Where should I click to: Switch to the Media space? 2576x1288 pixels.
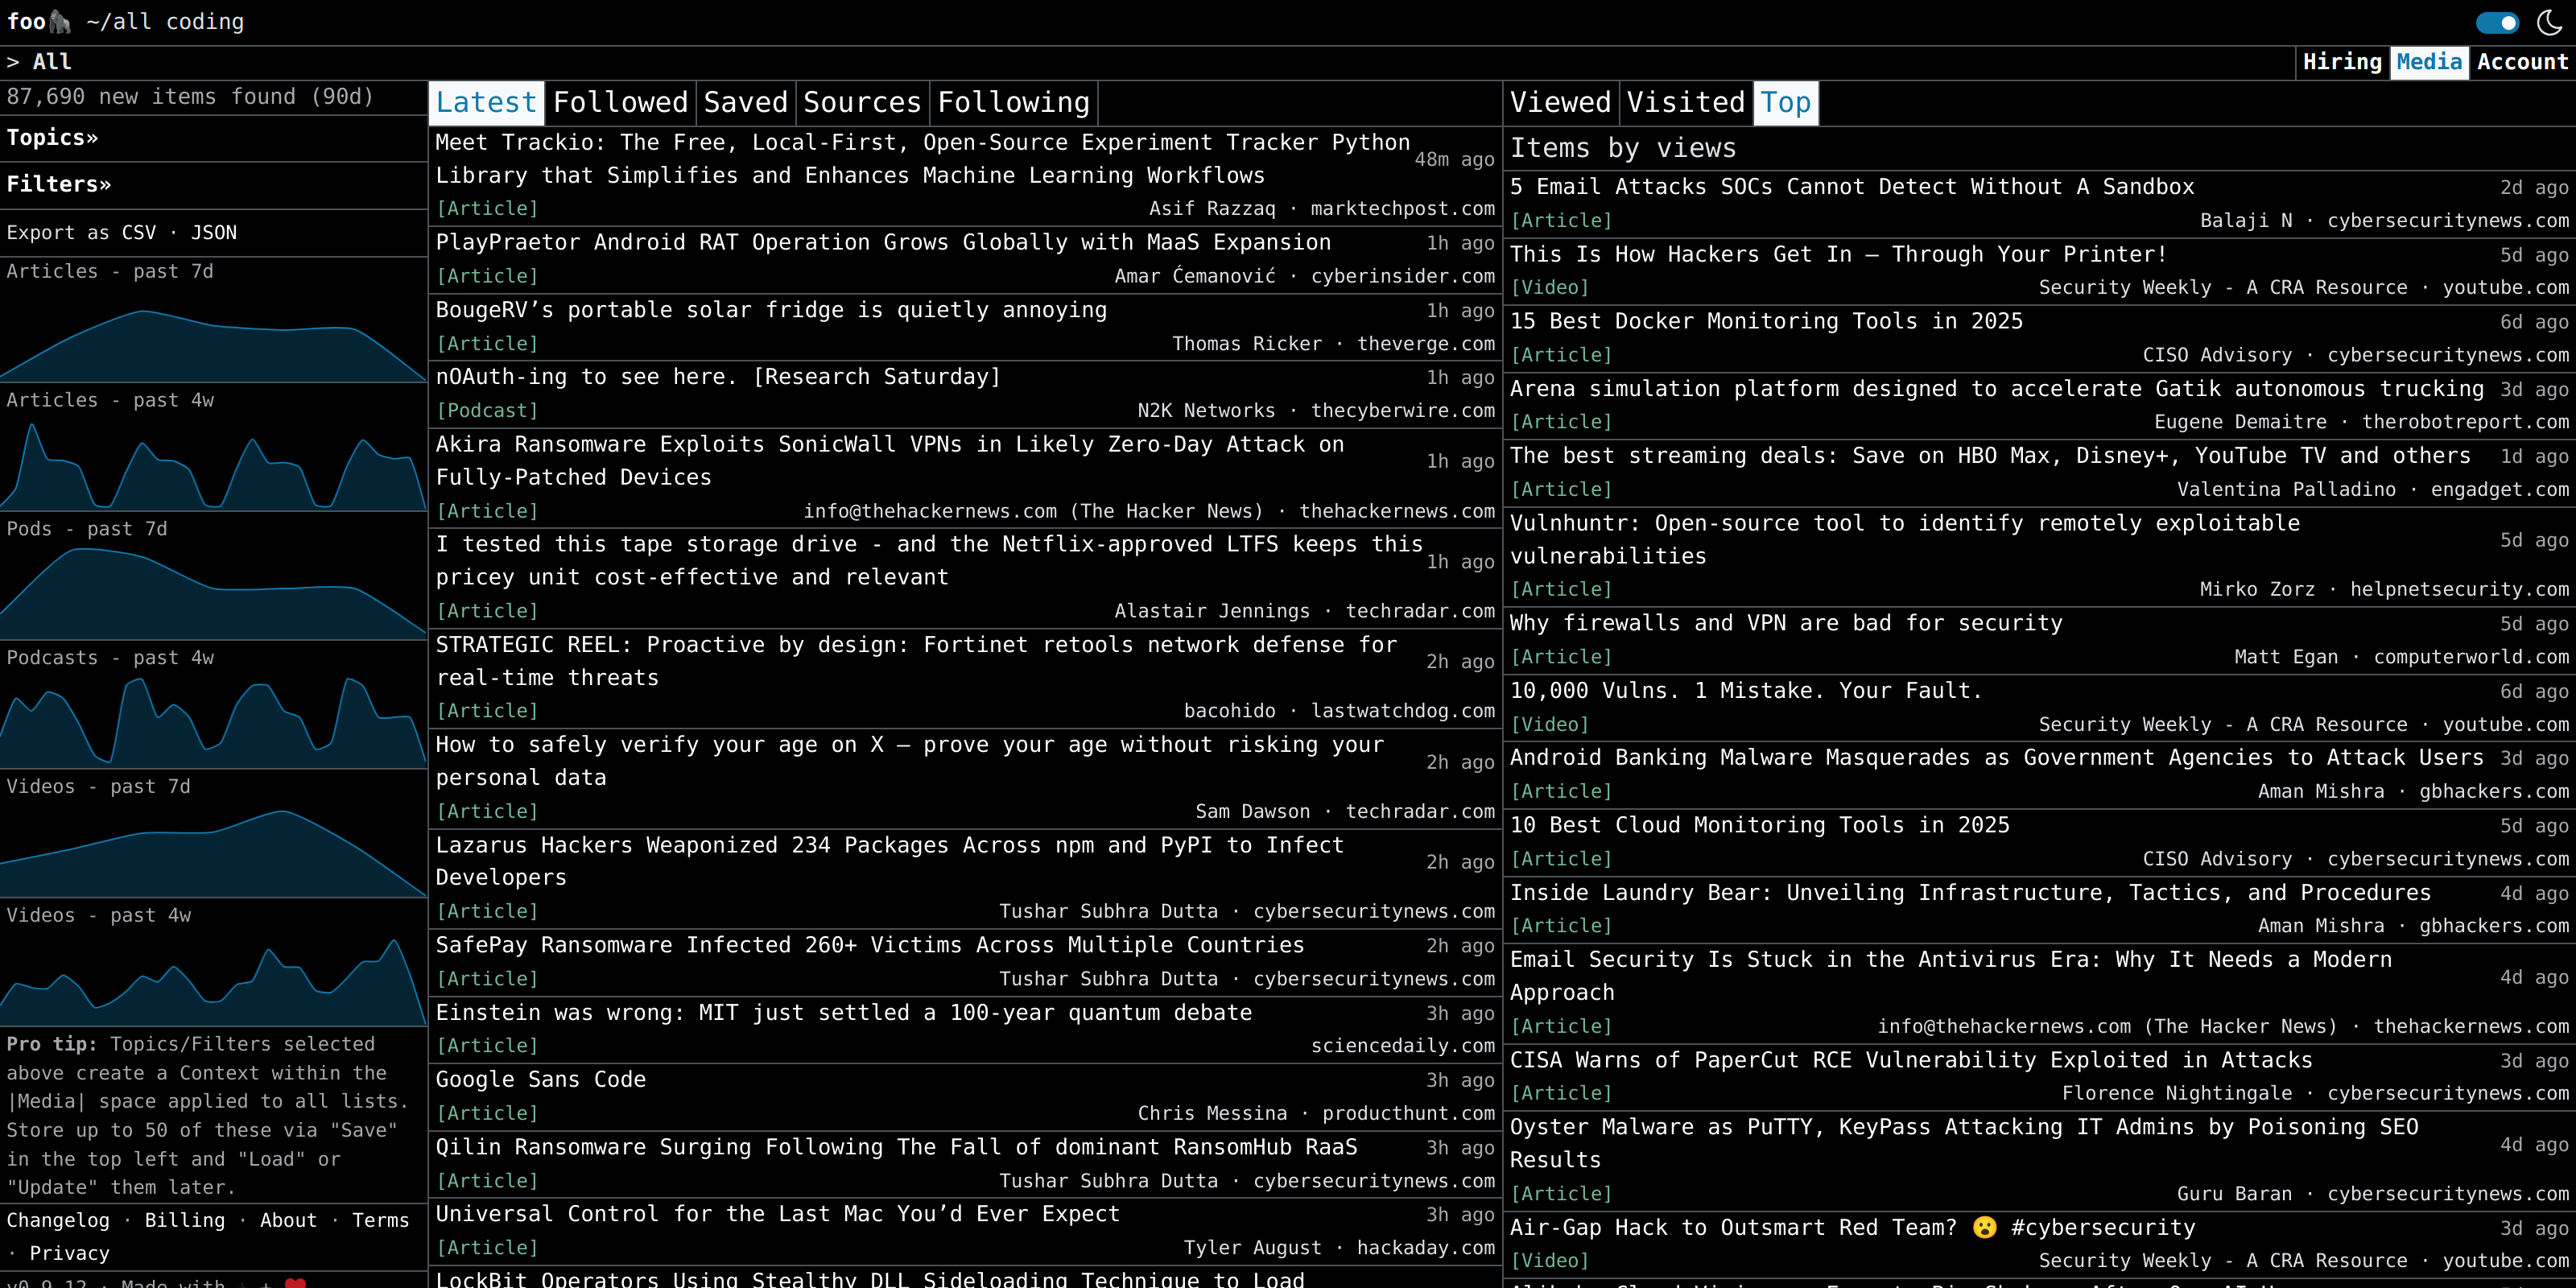click(2429, 62)
